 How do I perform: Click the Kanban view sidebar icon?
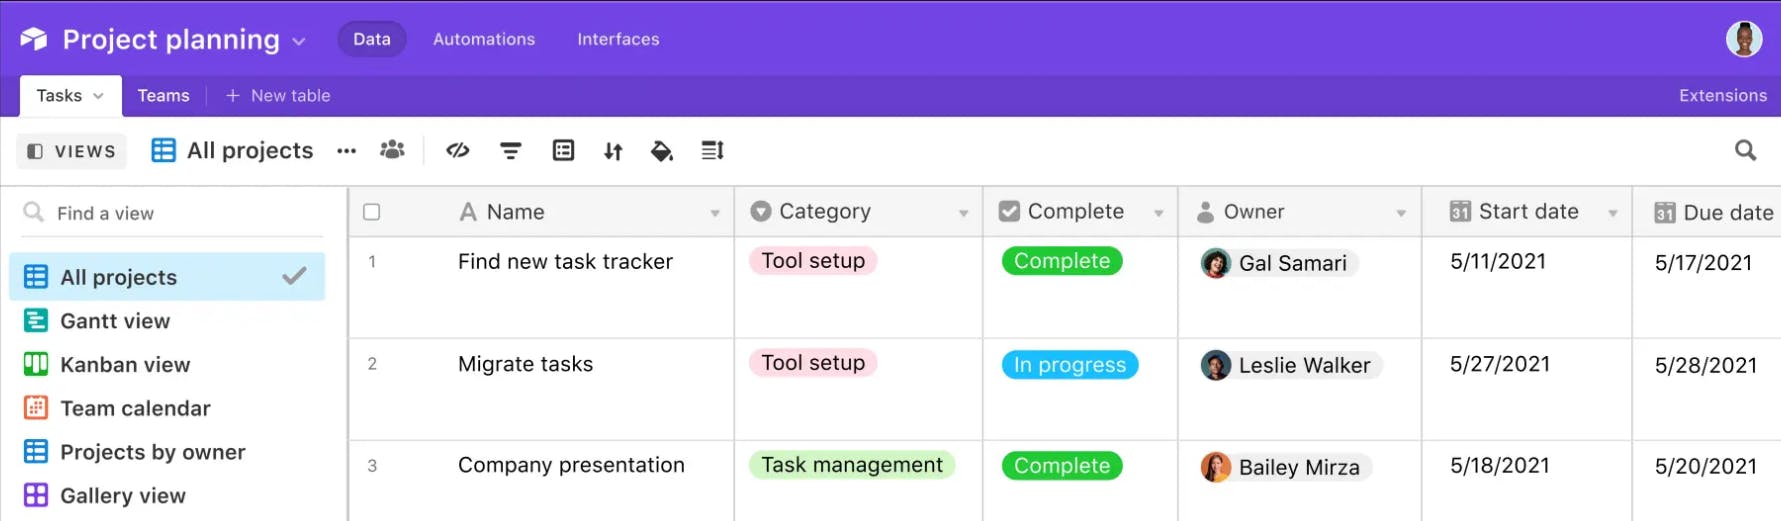36,364
